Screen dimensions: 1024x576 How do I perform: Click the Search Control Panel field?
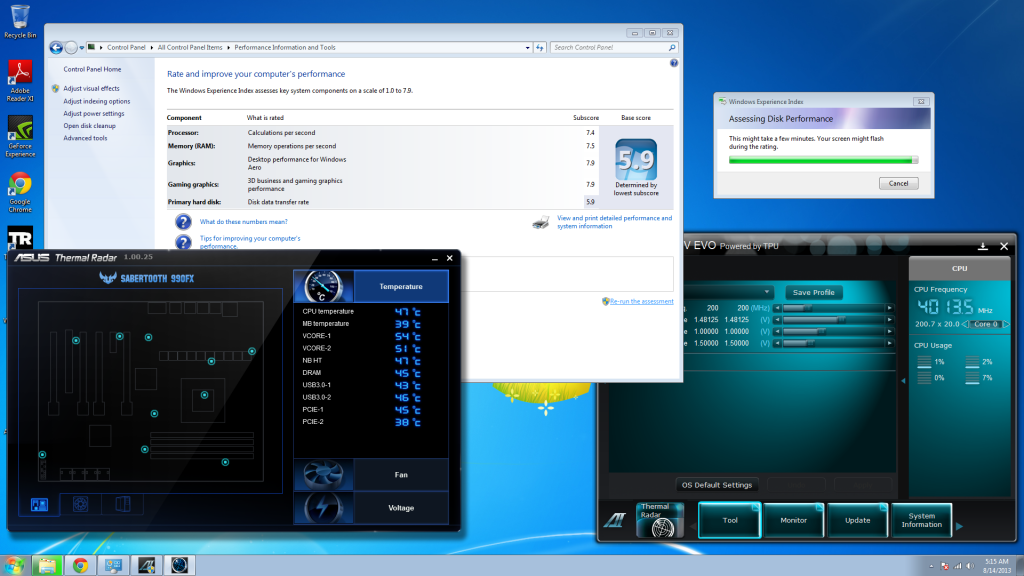607,47
